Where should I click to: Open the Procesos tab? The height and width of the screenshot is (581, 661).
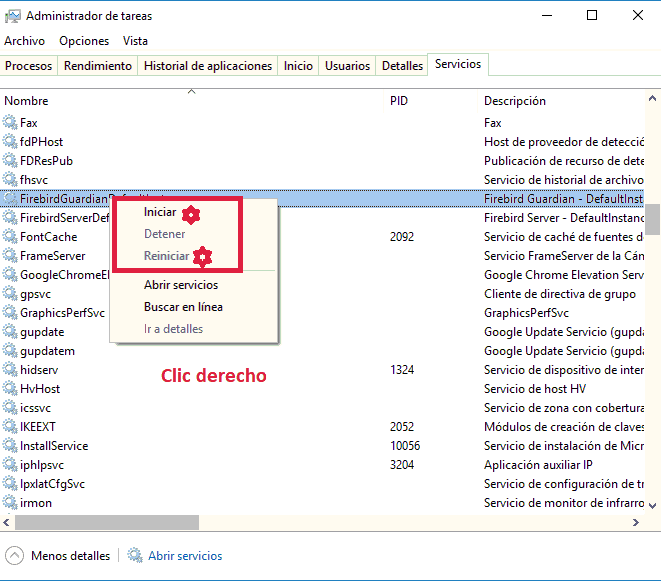coord(28,66)
